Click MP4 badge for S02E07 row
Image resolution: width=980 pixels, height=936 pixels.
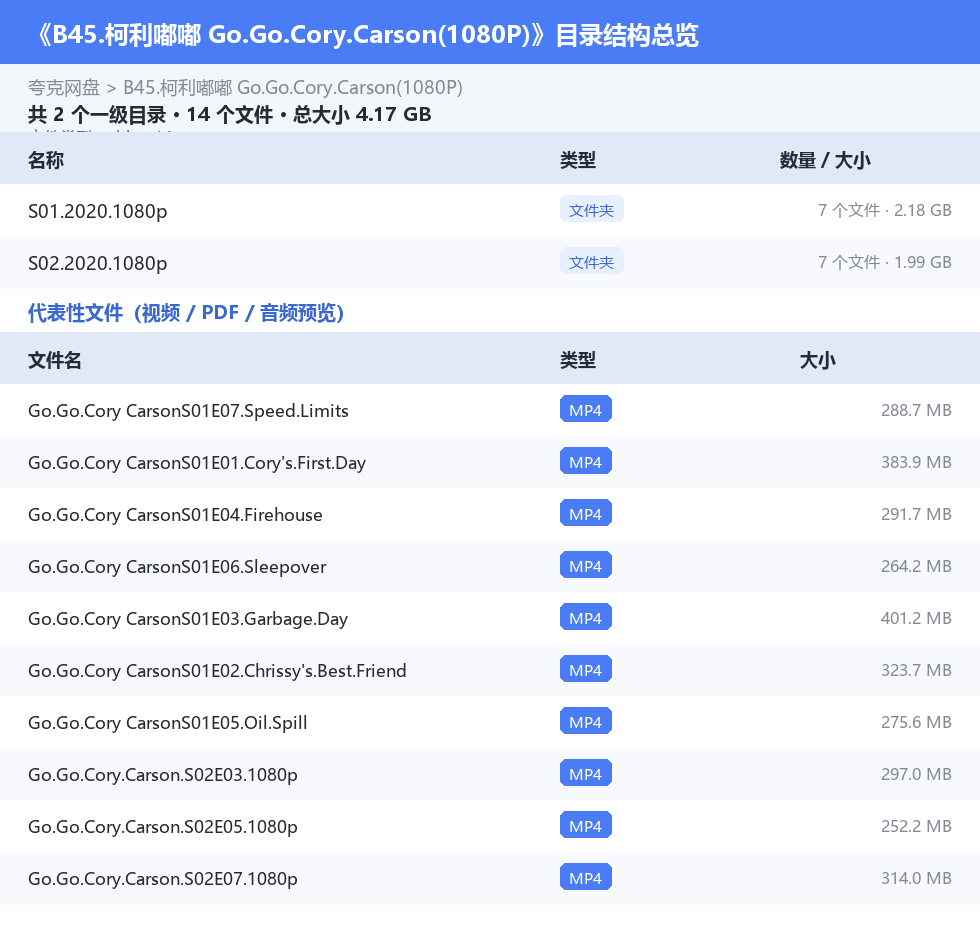coord(586,877)
